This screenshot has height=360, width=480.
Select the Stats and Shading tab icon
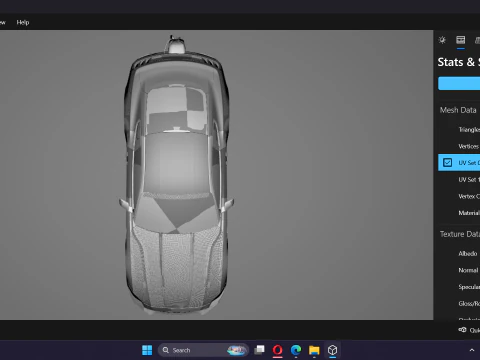pyautogui.click(x=461, y=40)
